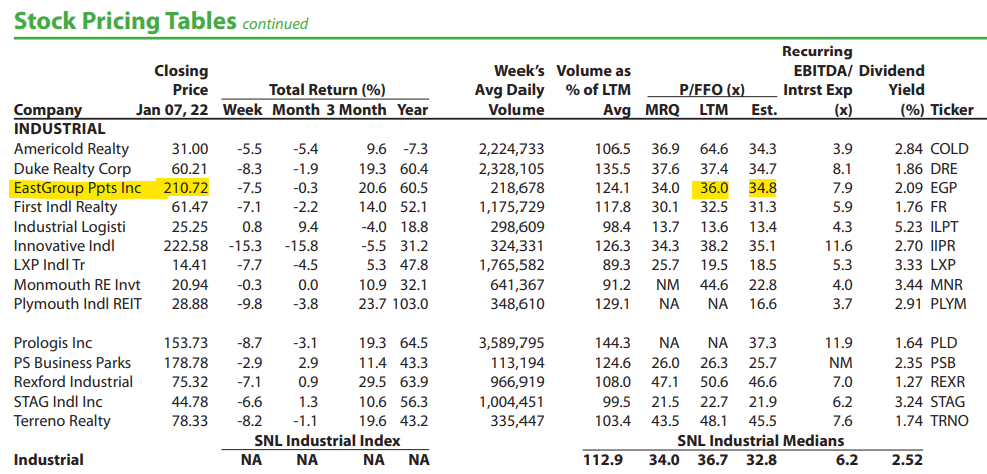Select Americold LTM P/FFO value 64.6
The width and height of the screenshot is (987, 474).
[714, 149]
